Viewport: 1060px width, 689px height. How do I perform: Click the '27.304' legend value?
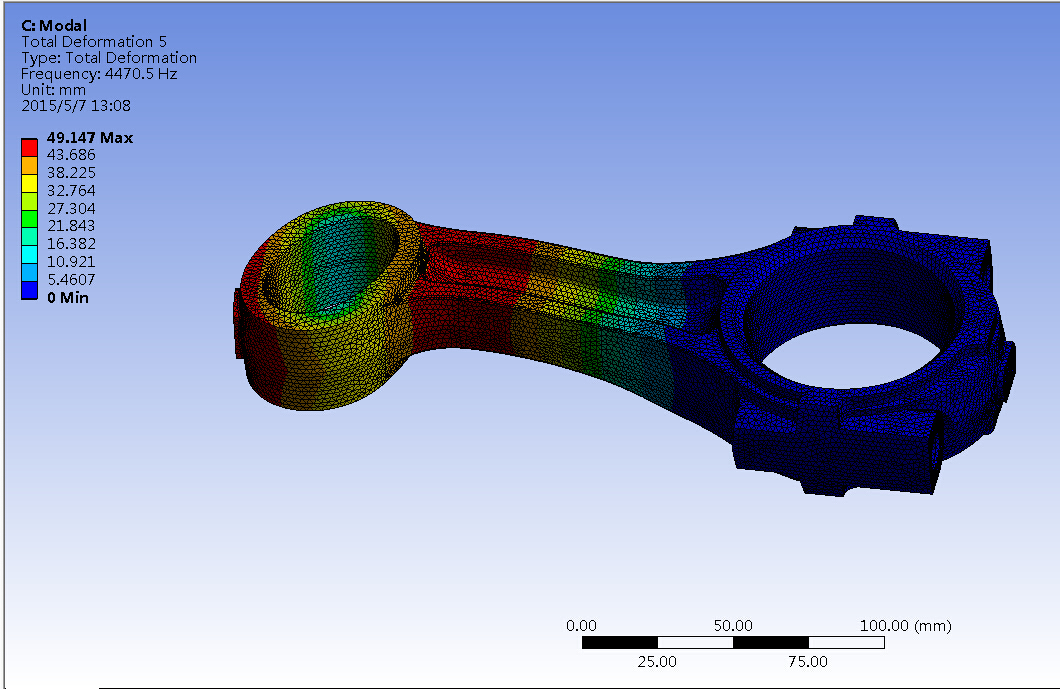[71, 208]
